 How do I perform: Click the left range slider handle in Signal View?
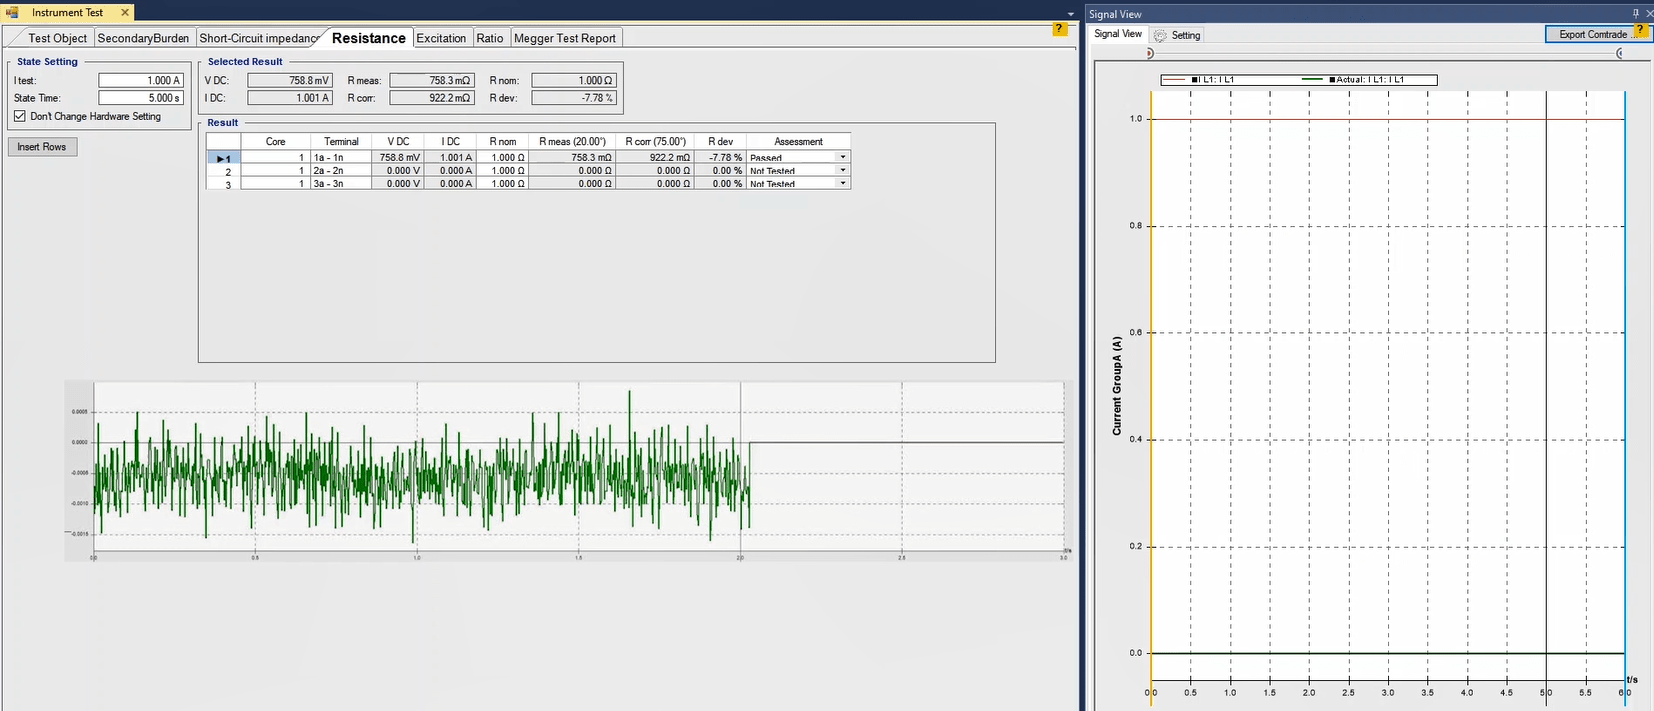1150,53
